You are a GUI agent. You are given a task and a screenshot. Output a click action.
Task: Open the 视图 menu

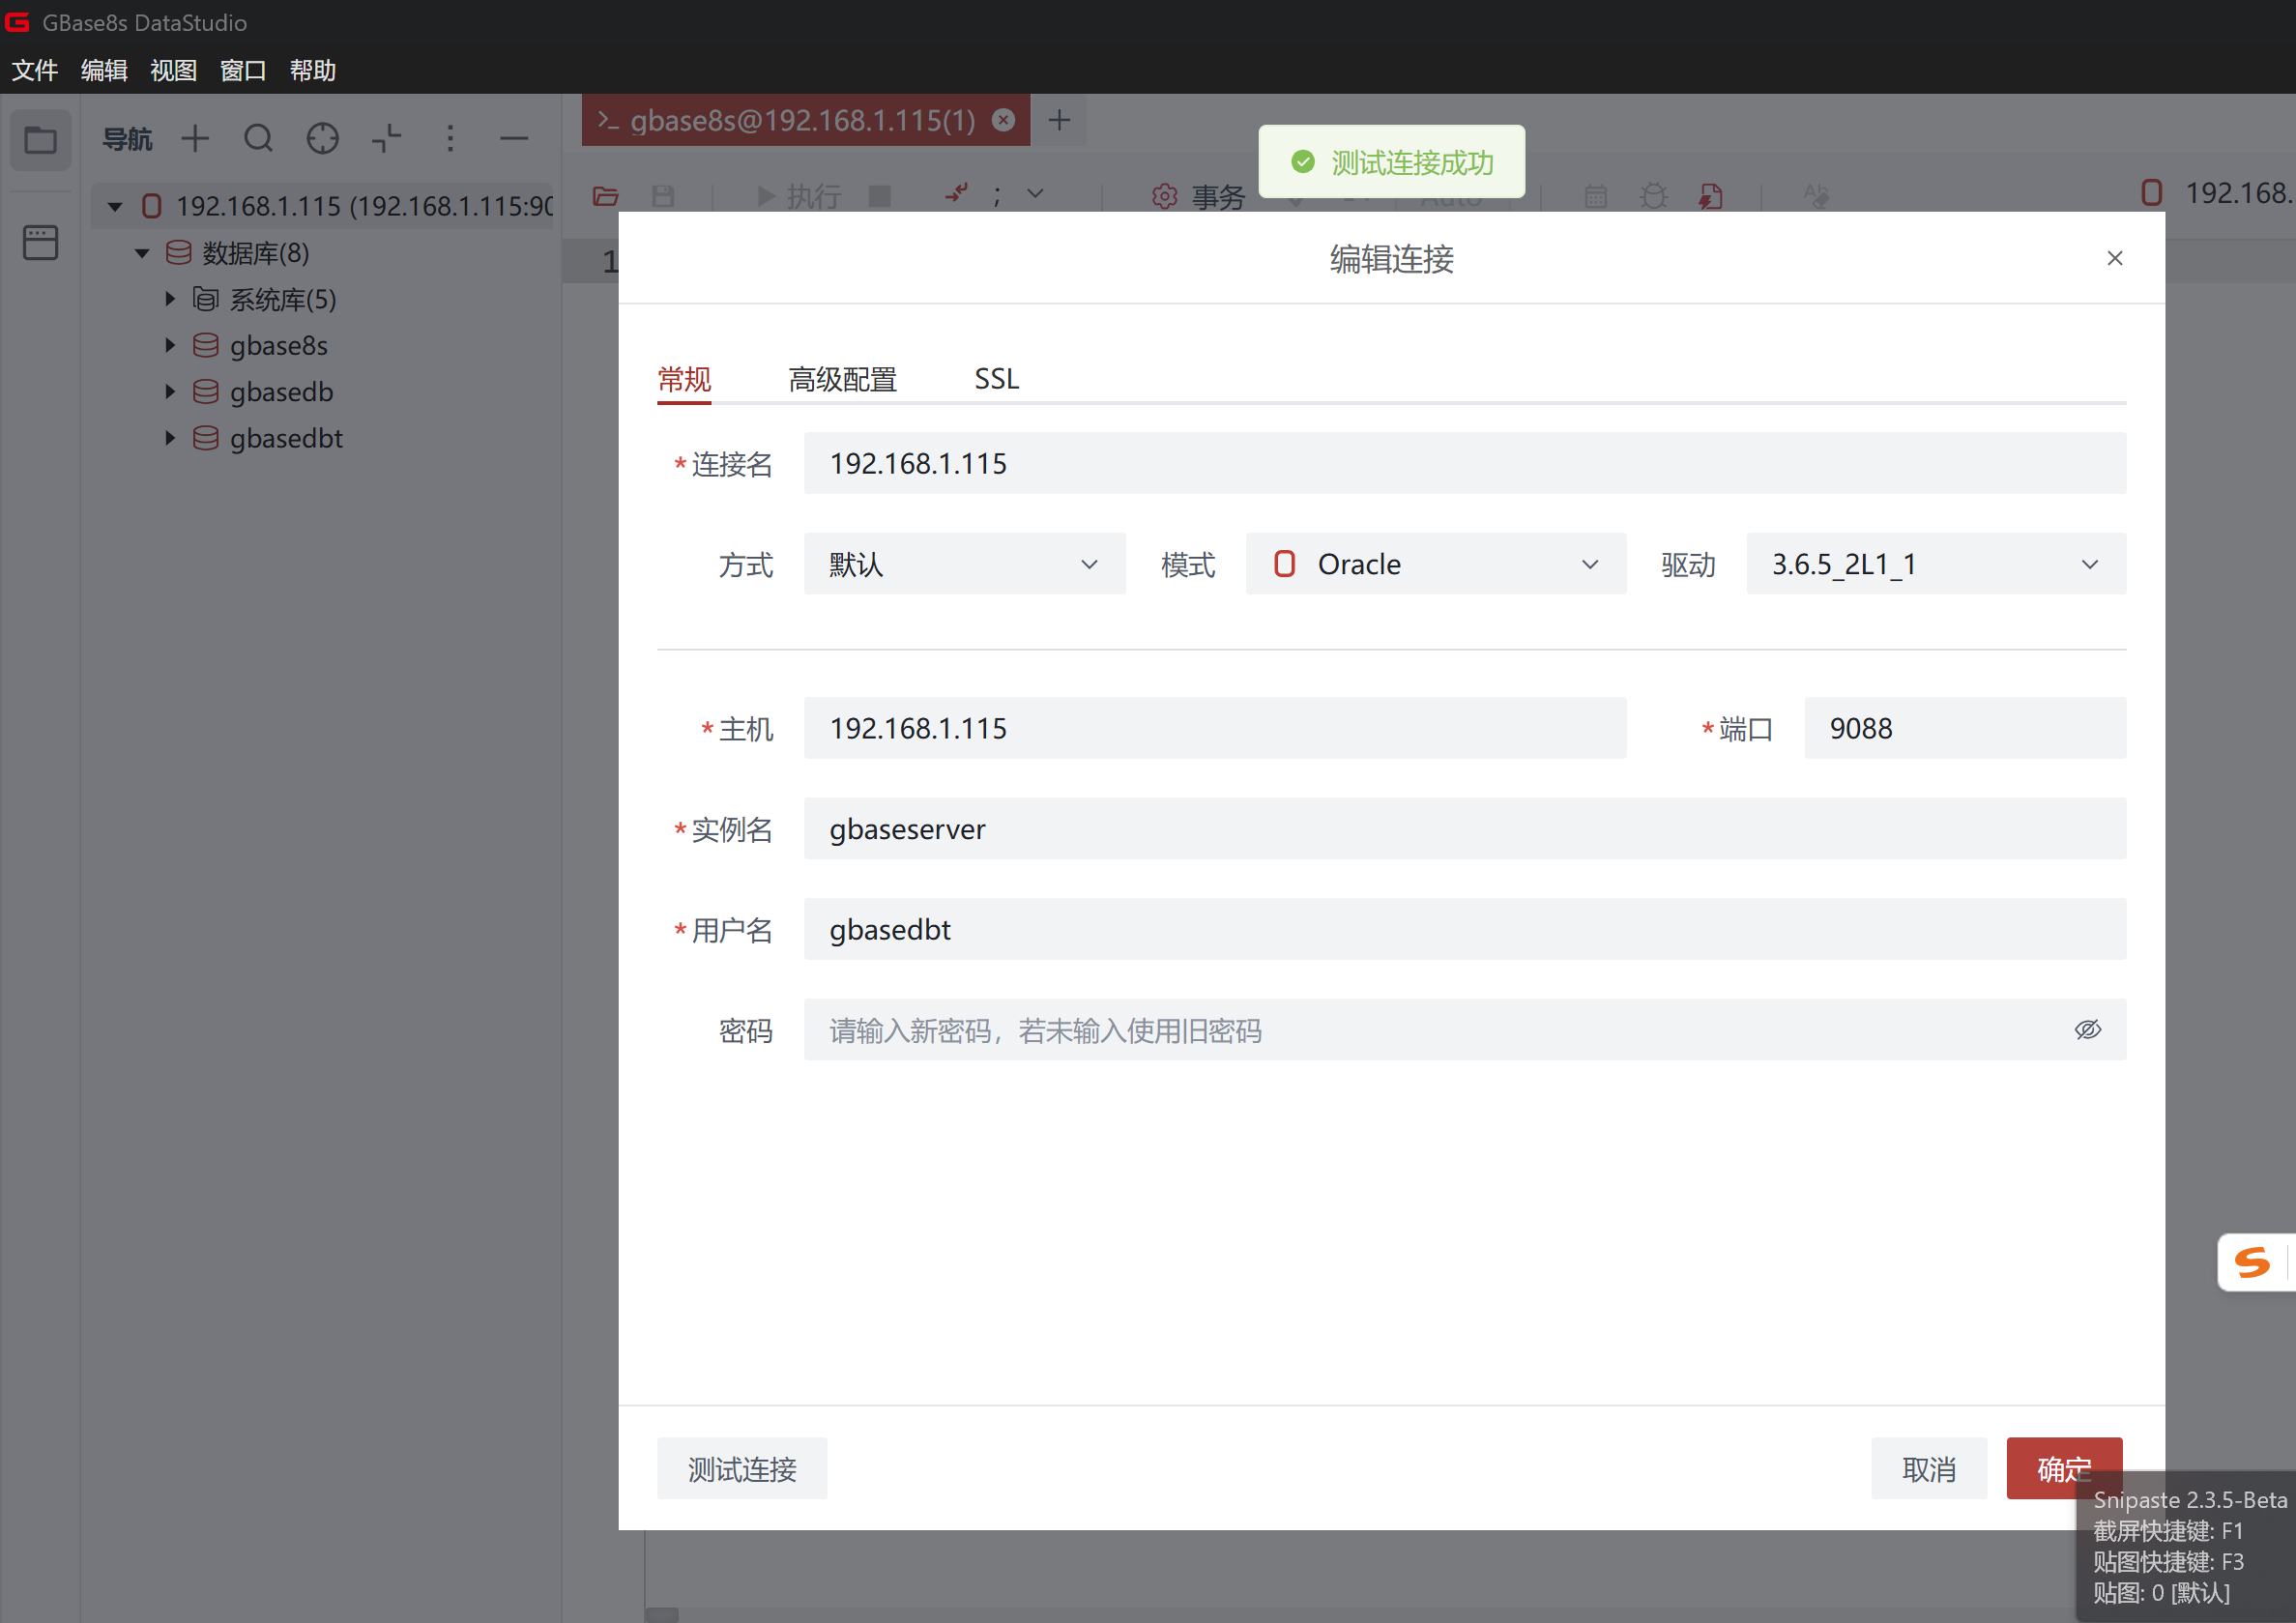click(174, 71)
